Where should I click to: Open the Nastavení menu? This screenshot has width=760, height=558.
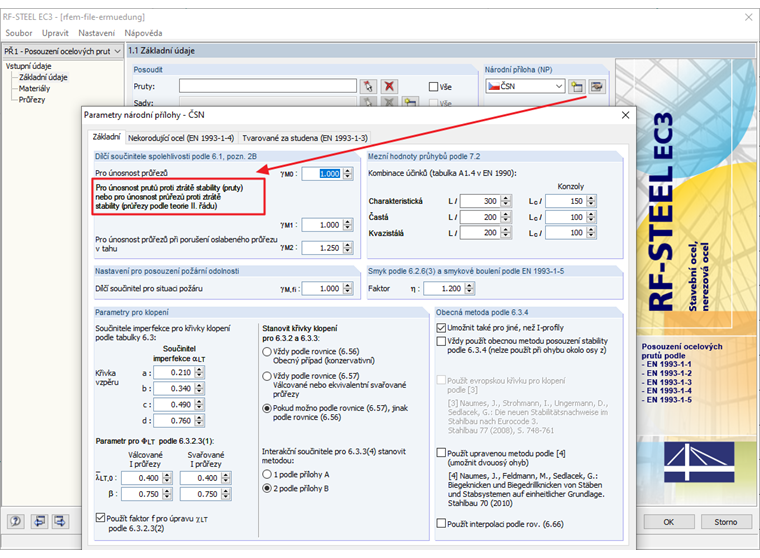click(x=96, y=33)
